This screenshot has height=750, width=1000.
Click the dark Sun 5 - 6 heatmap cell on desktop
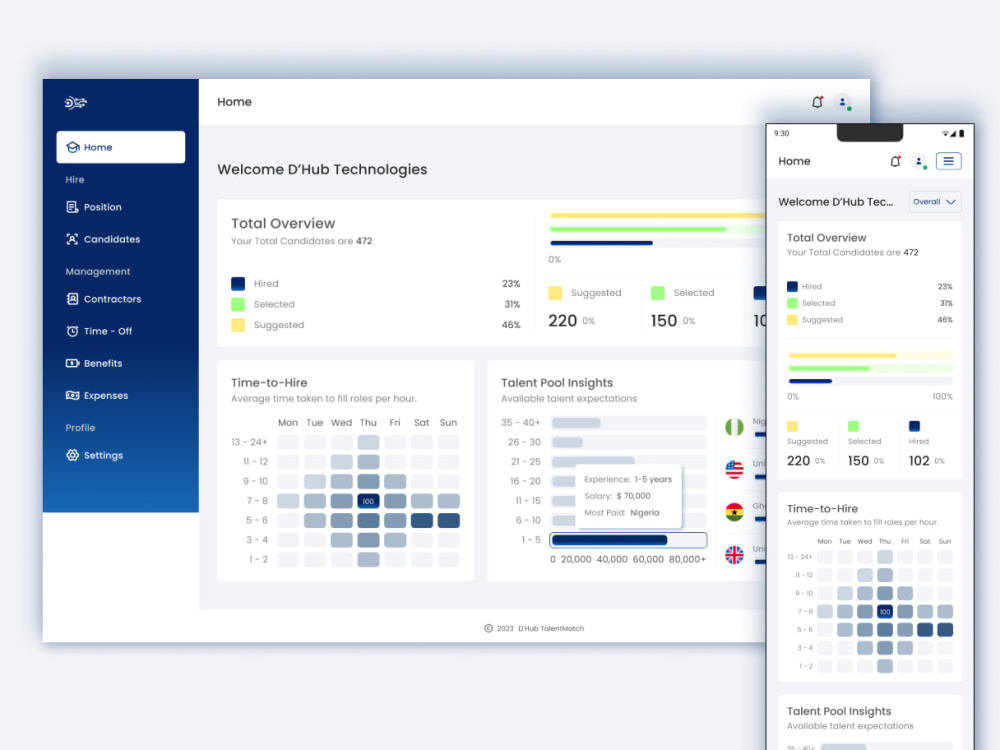tap(448, 520)
